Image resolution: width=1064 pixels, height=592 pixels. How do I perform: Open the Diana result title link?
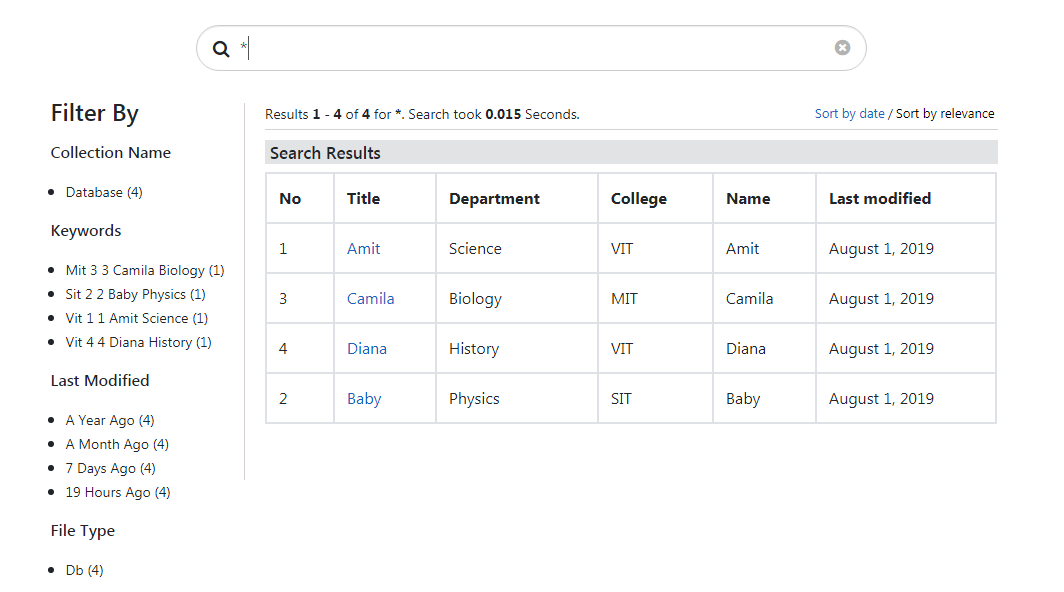tap(366, 349)
